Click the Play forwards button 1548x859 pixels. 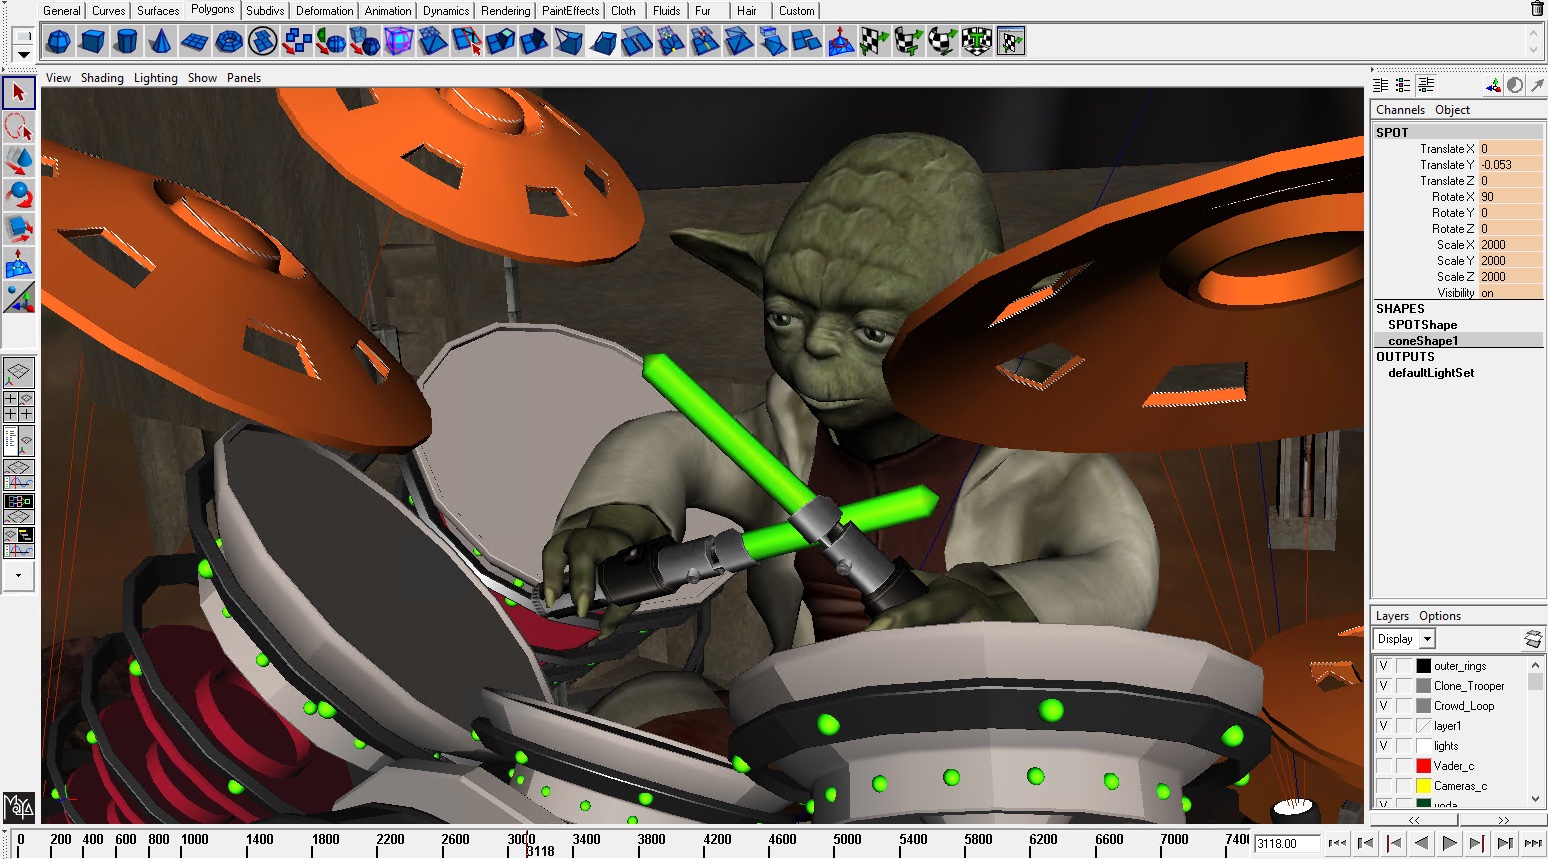coord(1449,844)
